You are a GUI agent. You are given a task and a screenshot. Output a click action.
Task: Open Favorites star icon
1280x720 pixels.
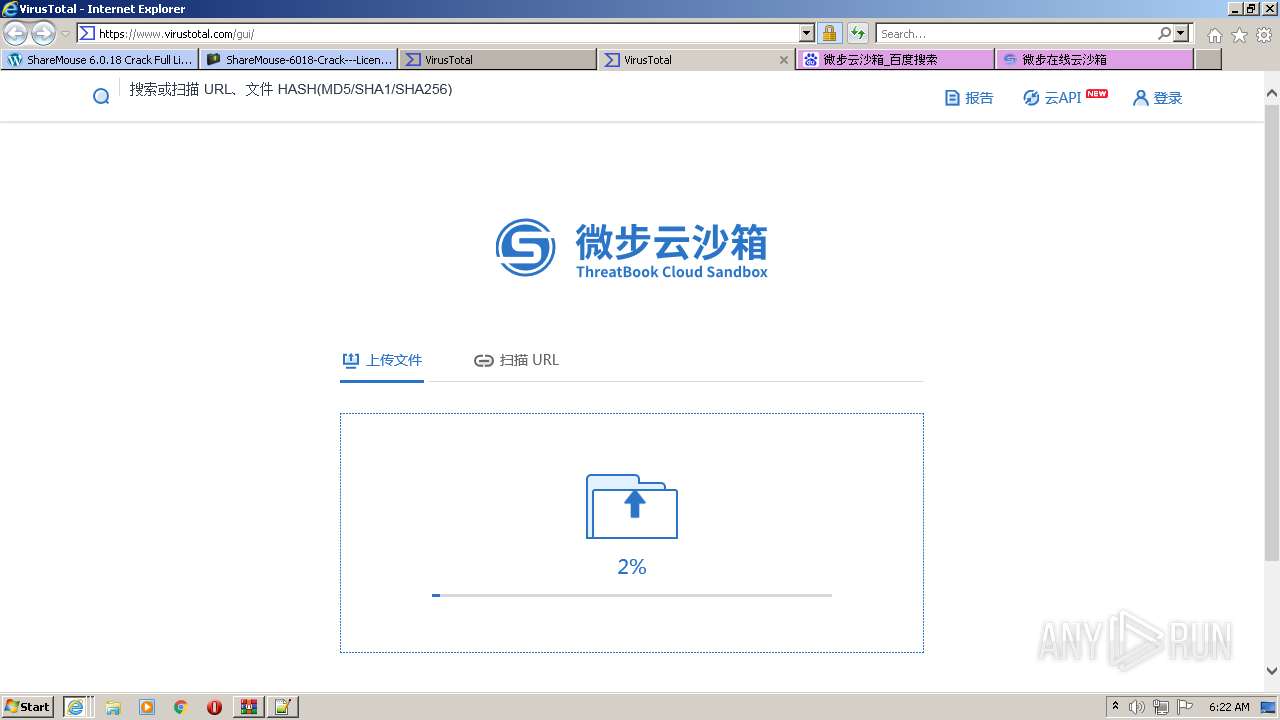click(x=1239, y=35)
